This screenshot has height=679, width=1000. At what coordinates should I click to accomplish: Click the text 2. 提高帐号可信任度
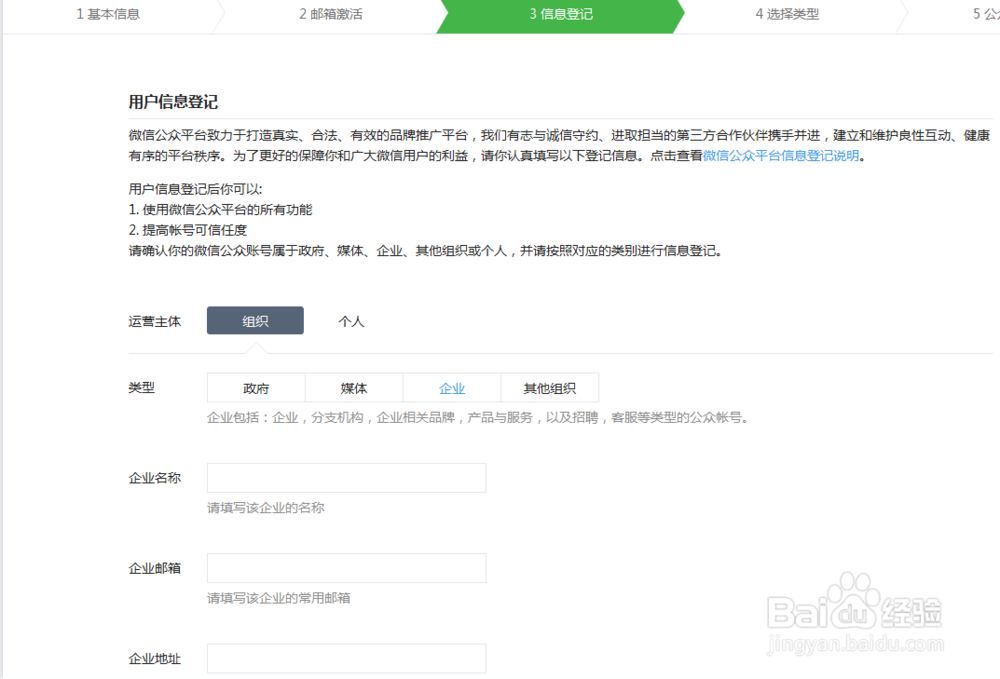(188, 230)
